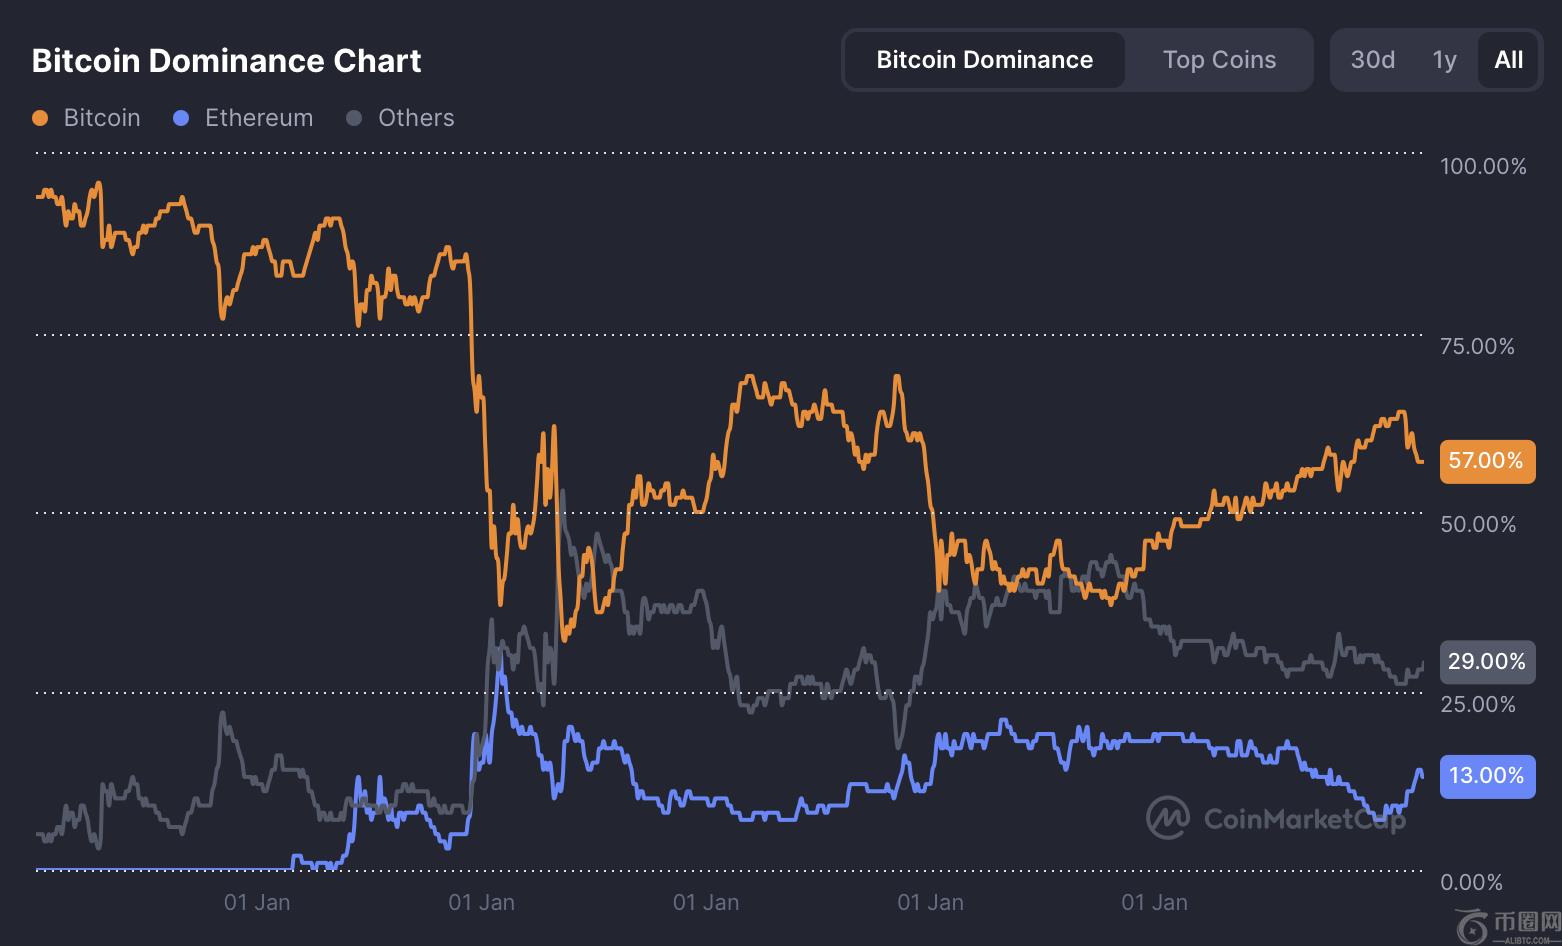
Task: Click the gray 29.00% Others value badge
Action: tap(1486, 662)
